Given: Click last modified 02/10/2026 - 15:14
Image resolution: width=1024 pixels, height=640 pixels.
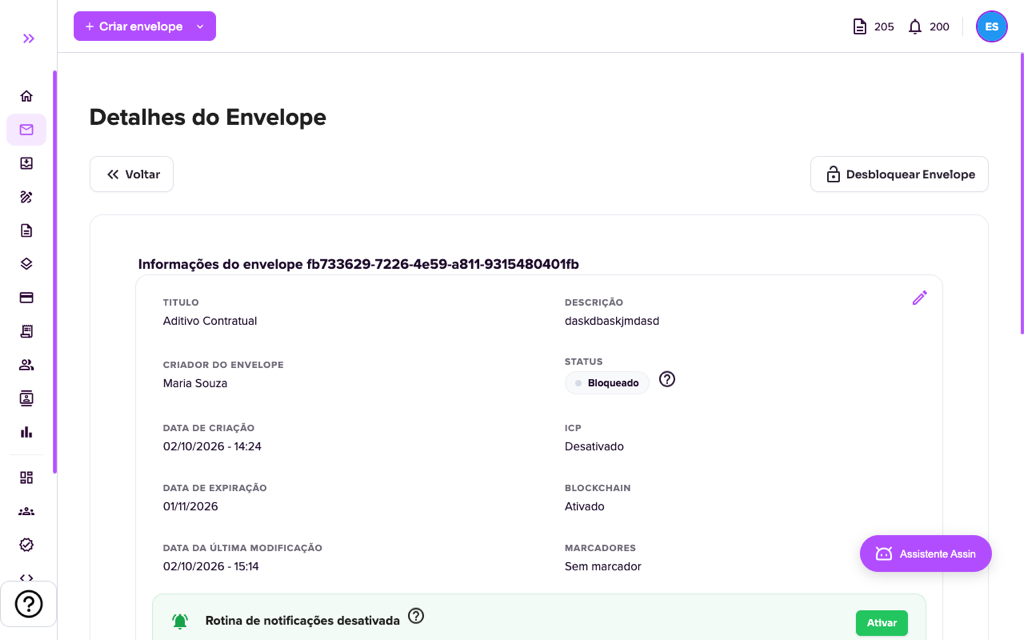Looking at the screenshot, I should [211, 566].
